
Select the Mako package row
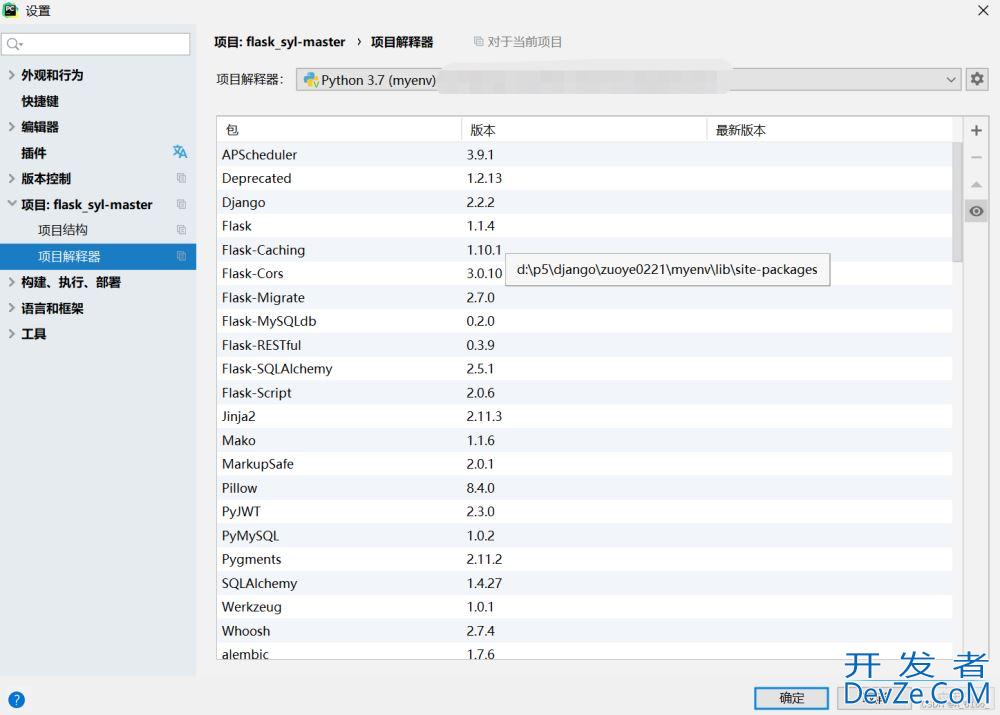(x=585, y=440)
